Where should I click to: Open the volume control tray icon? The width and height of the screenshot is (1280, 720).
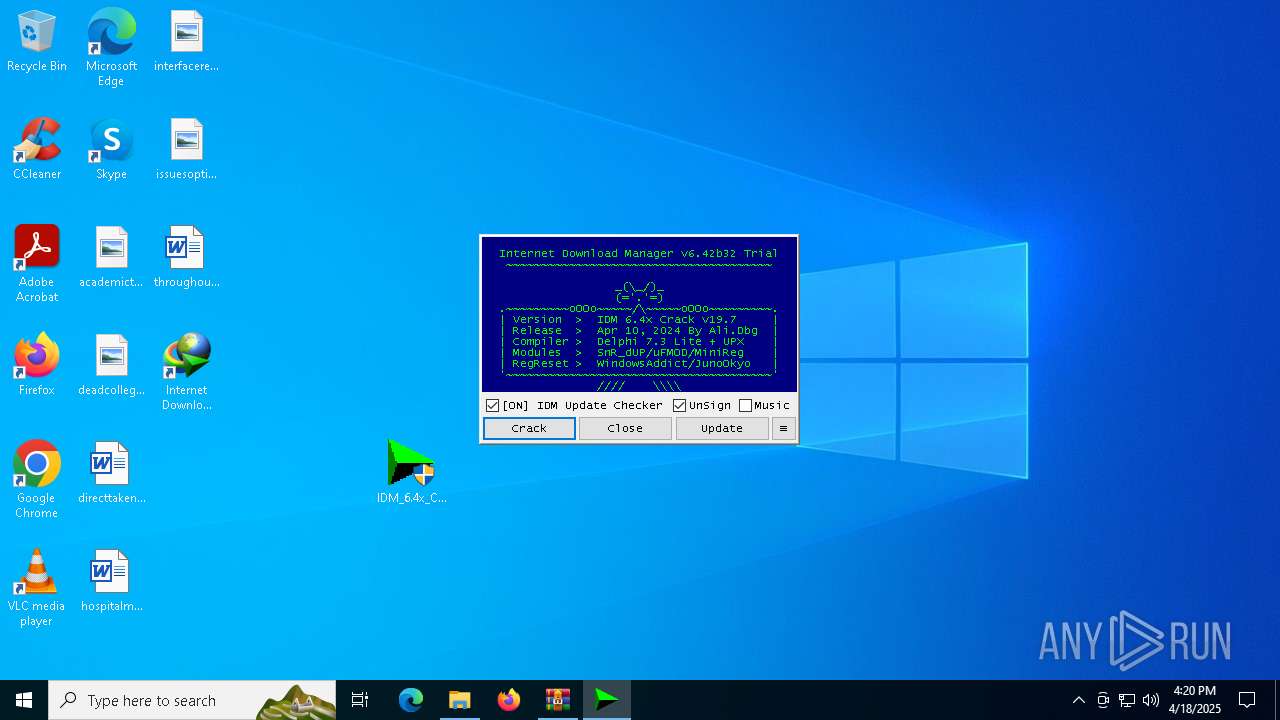click(x=1151, y=700)
